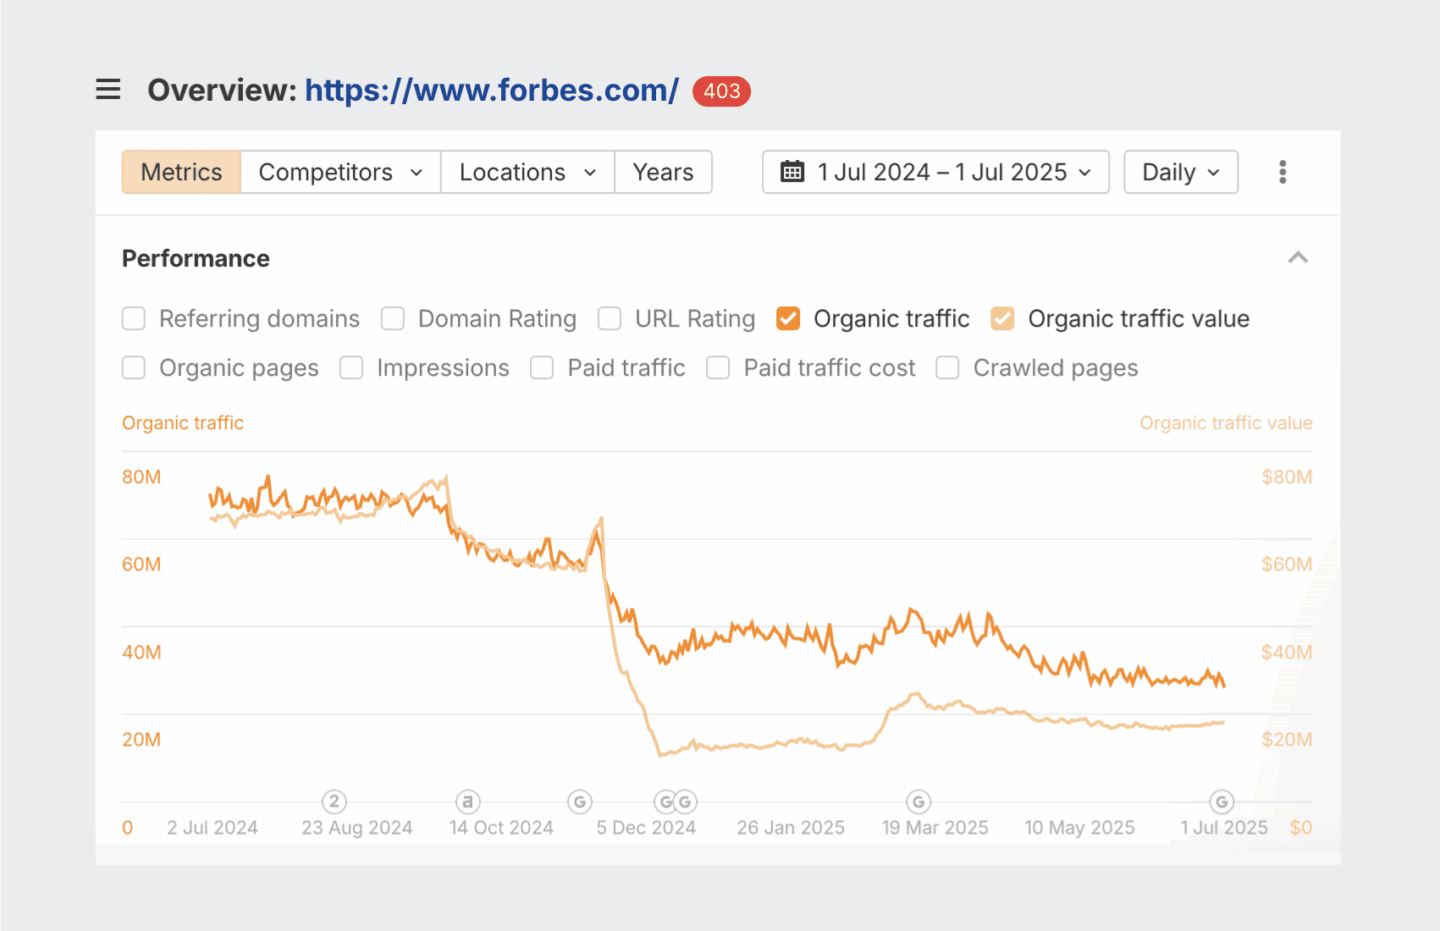The image size is (1440, 931).
Task: Click the calendar icon in date range
Action: click(x=792, y=172)
